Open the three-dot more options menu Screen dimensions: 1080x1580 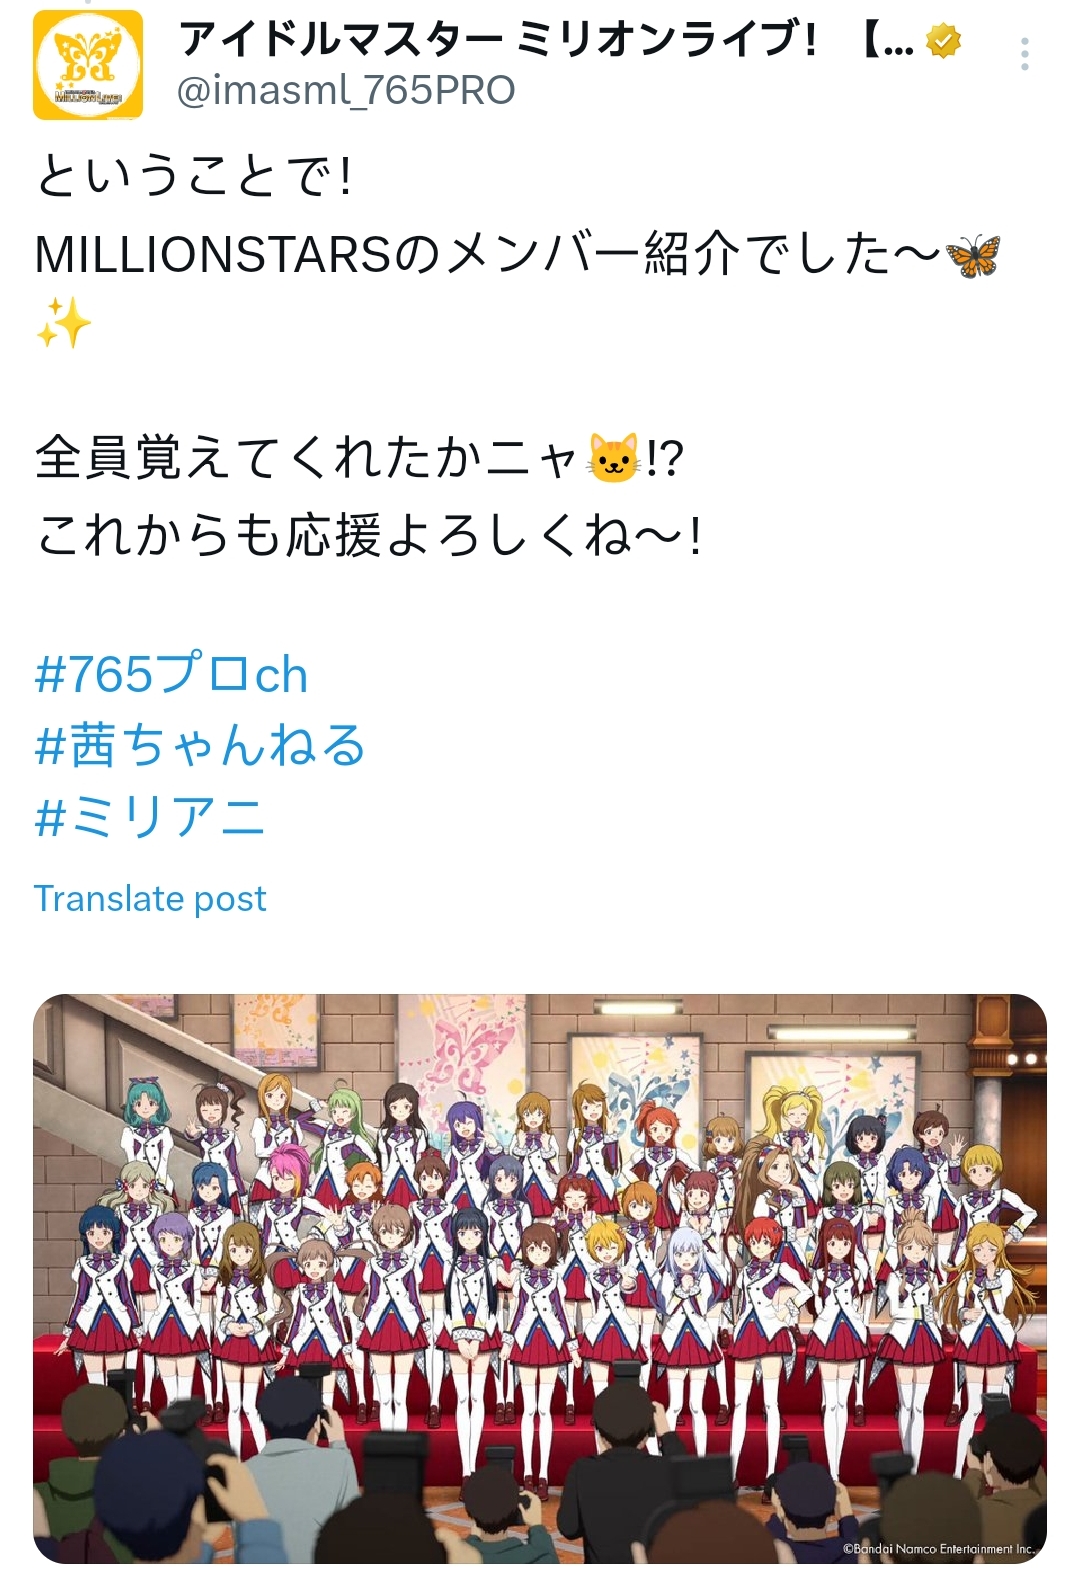coord(1025,54)
